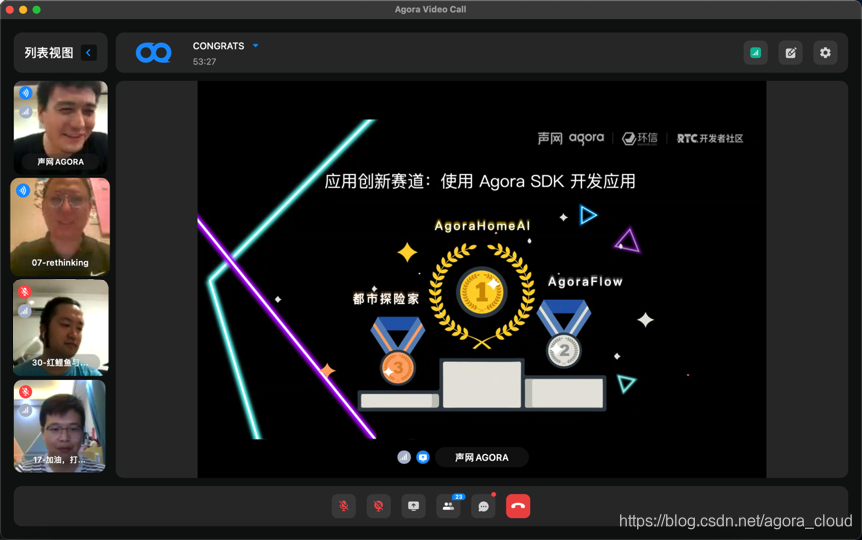Select the 07-rethinking participant thumbnail
The image size is (862, 540).
[x=60, y=227]
